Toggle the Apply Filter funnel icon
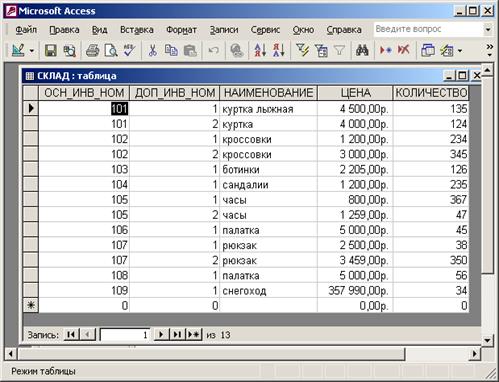The image size is (499, 382). pos(339,51)
